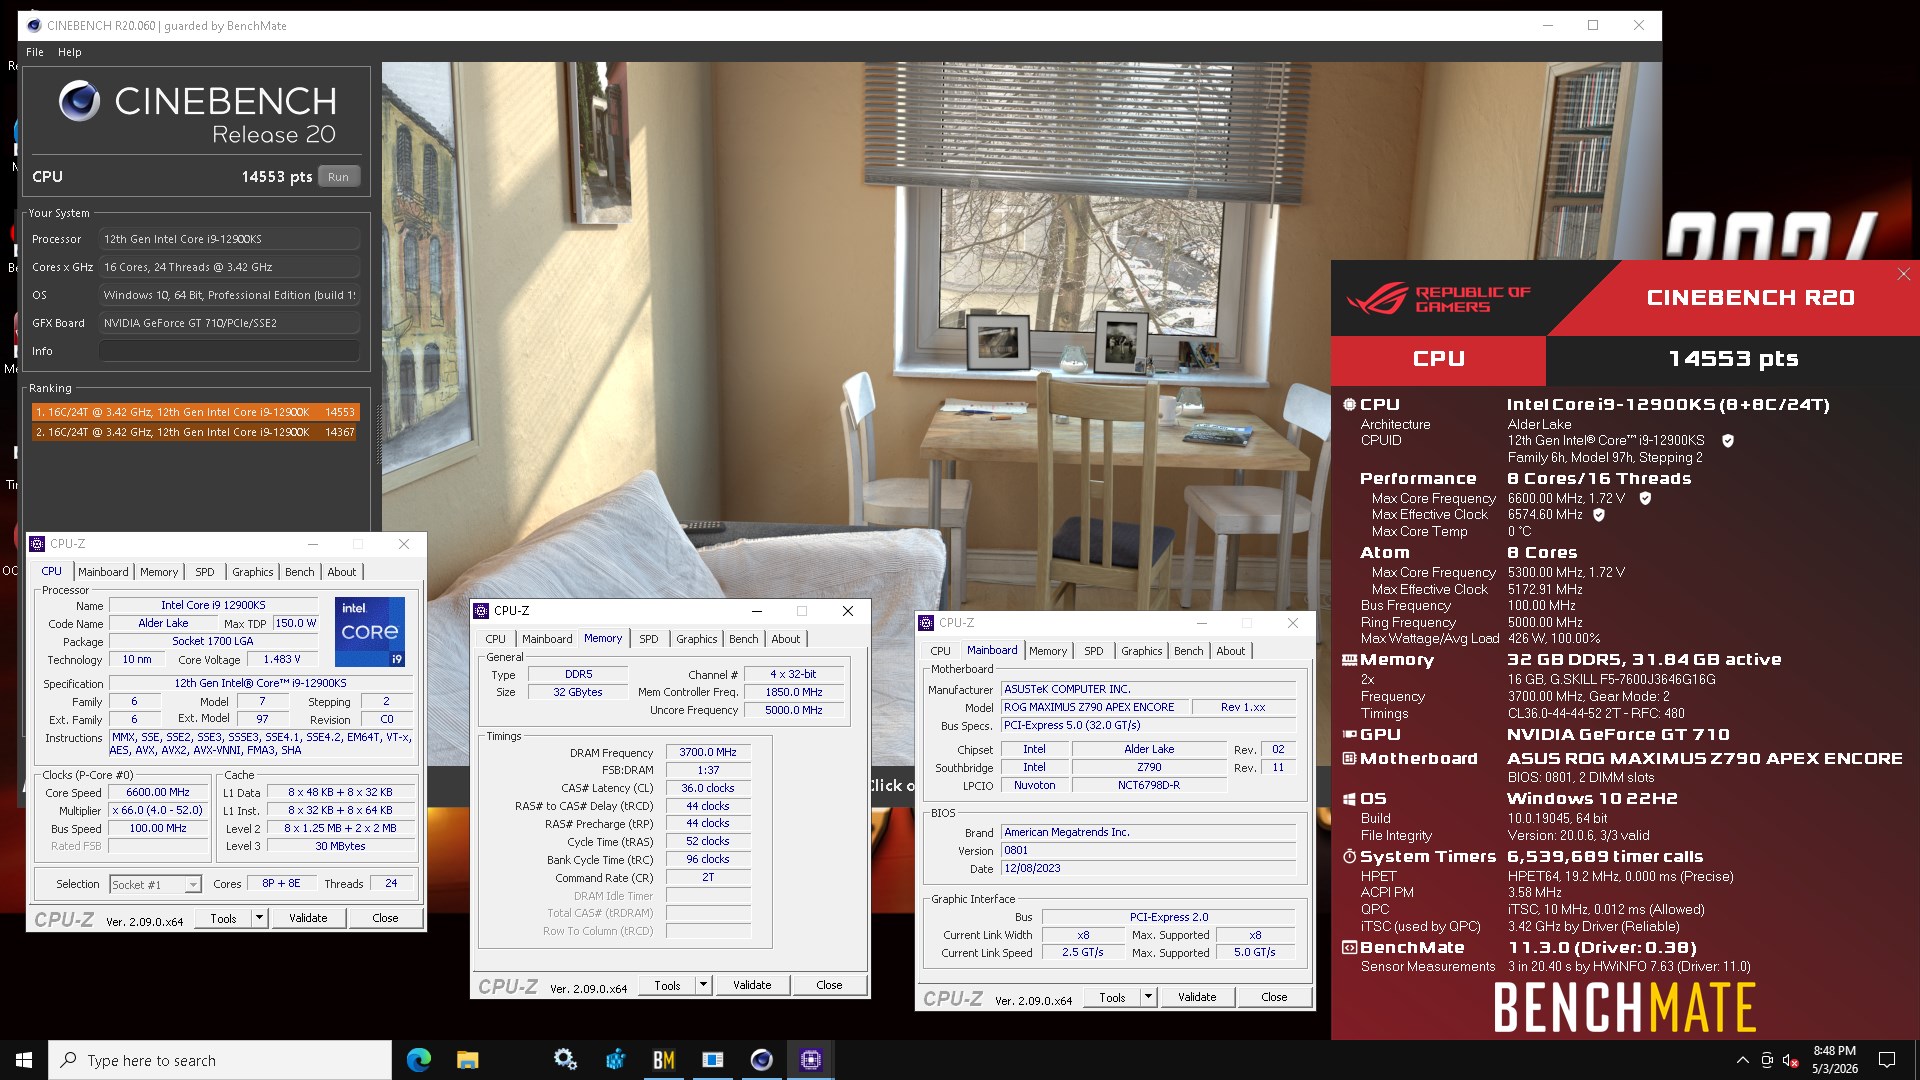Click the CPU-Z chip icon in taskbar
This screenshot has height=1080, width=1920.
pyautogui.click(x=810, y=1060)
